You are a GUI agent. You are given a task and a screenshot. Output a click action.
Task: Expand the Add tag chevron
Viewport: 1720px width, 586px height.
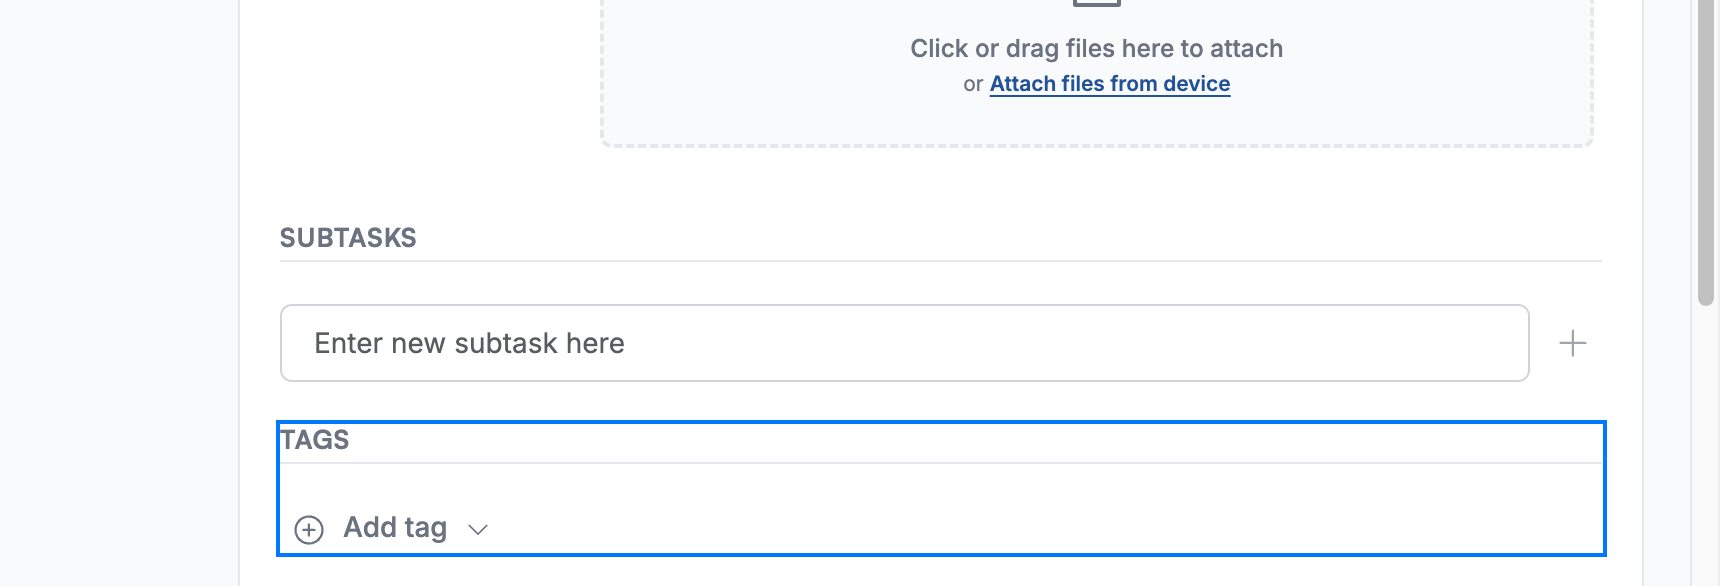[478, 529]
